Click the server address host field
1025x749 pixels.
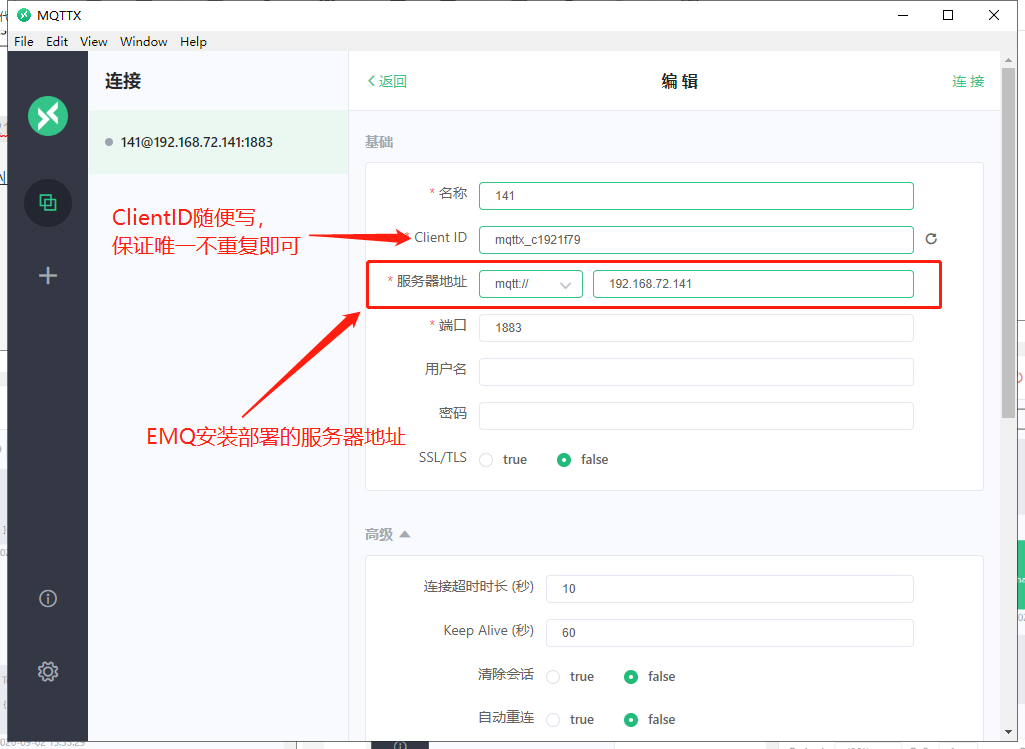753,284
